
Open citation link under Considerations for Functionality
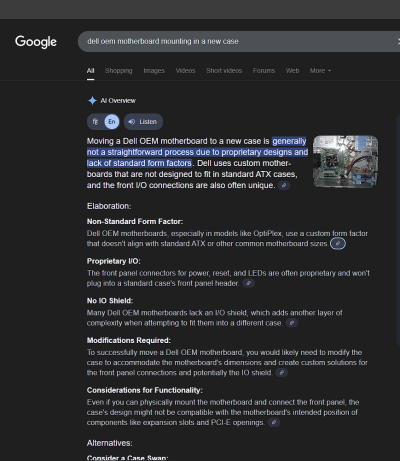point(274,422)
